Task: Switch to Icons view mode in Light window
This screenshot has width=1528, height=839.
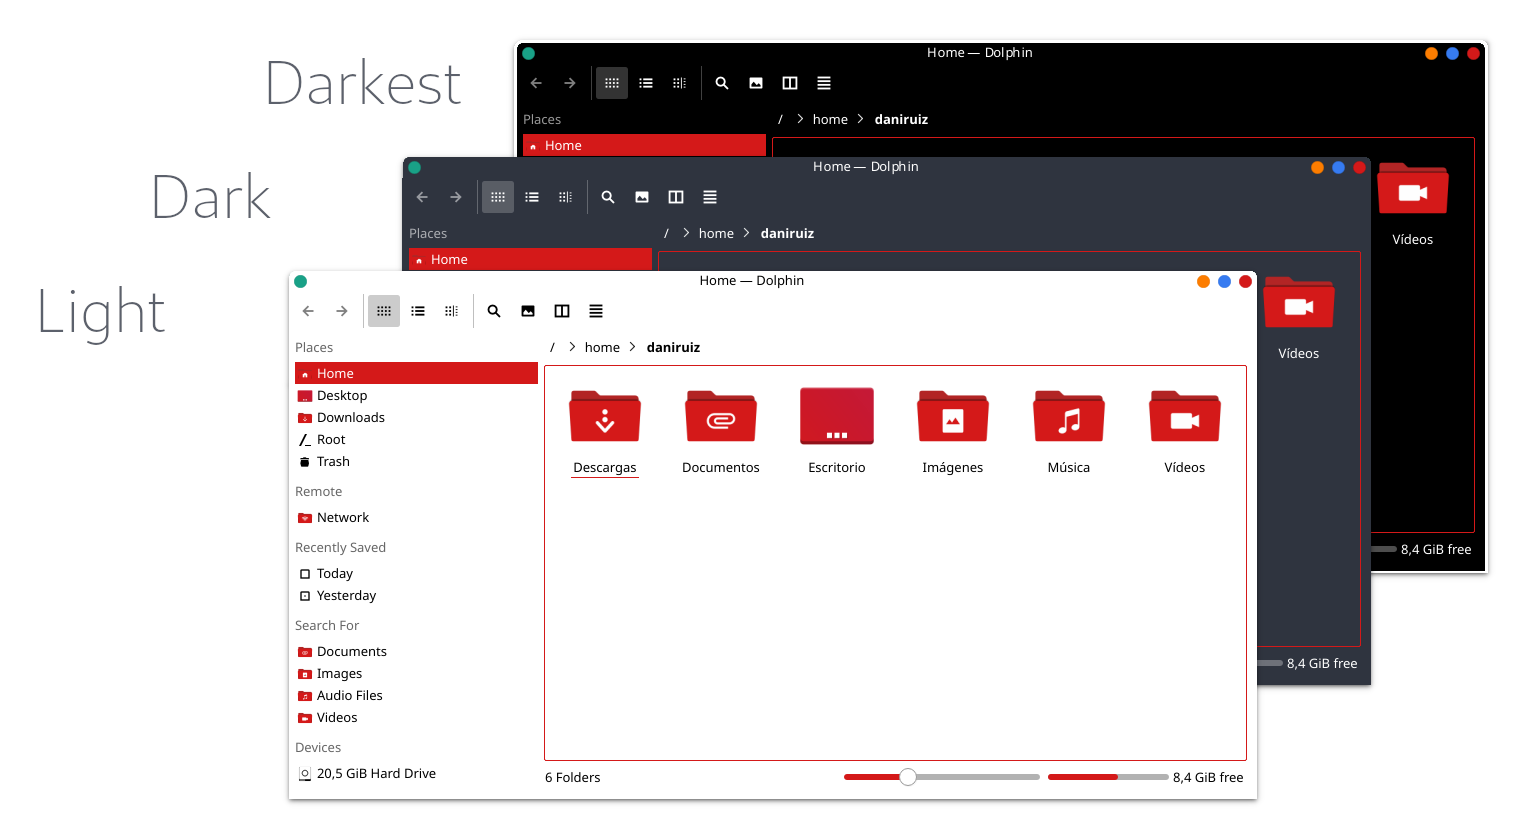Action: 384,311
